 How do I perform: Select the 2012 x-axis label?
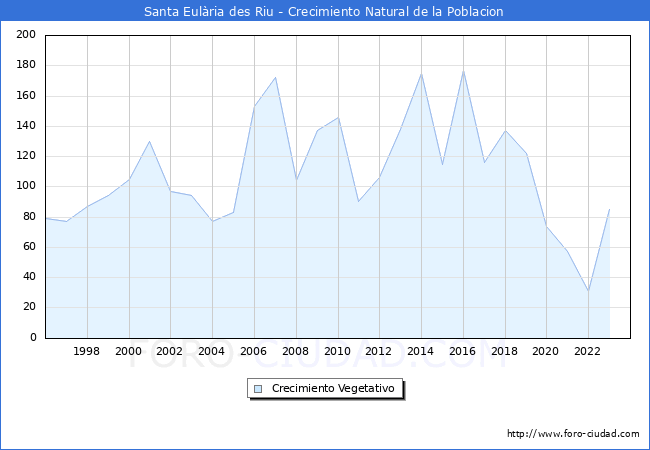coord(379,351)
